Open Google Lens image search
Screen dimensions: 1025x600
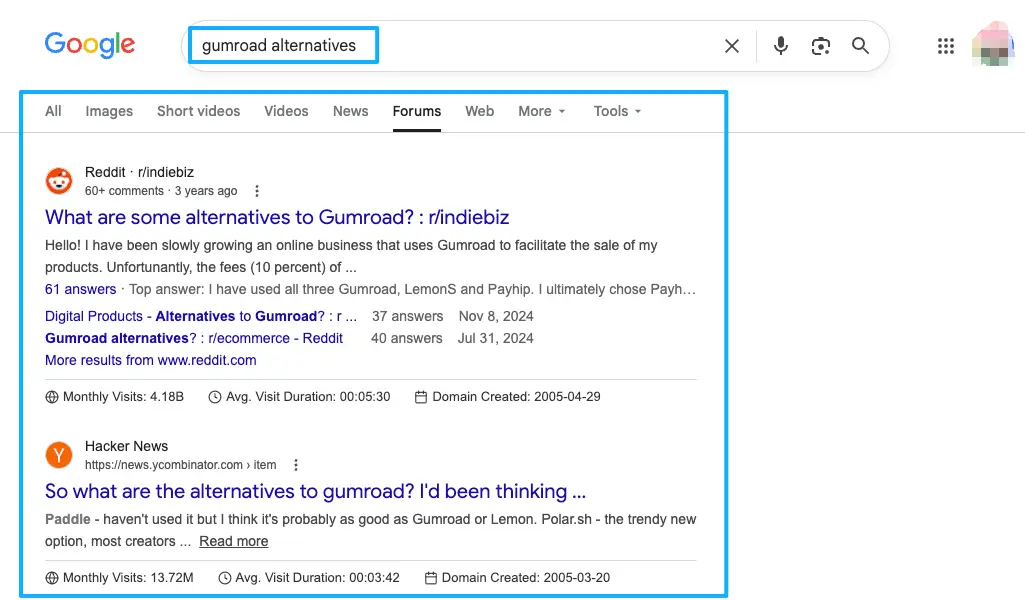click(x=820, y=46)
